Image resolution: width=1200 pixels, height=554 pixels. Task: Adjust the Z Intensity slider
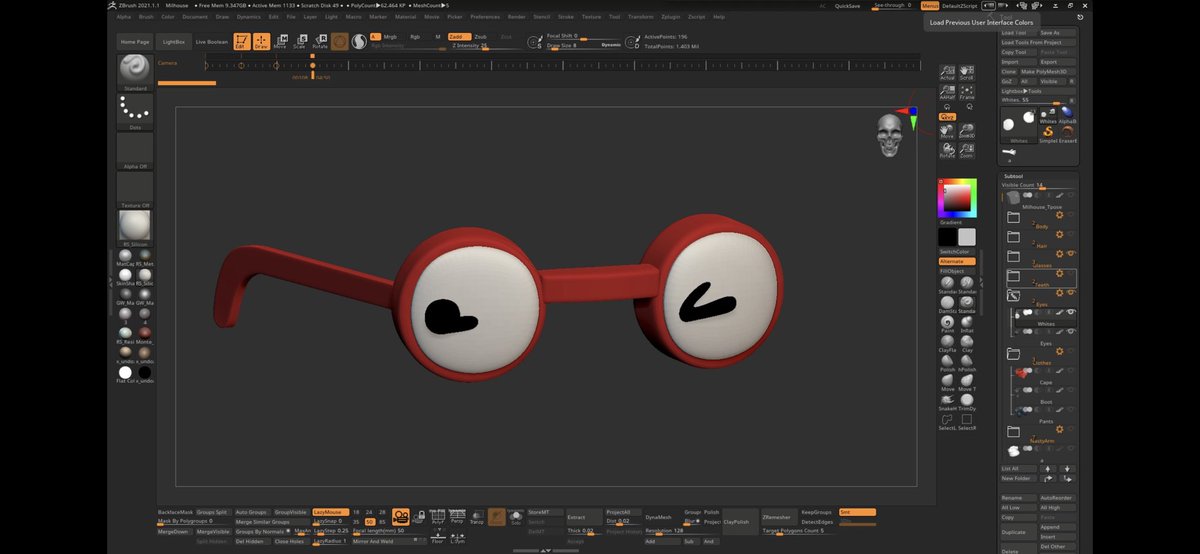click(485, 45)
